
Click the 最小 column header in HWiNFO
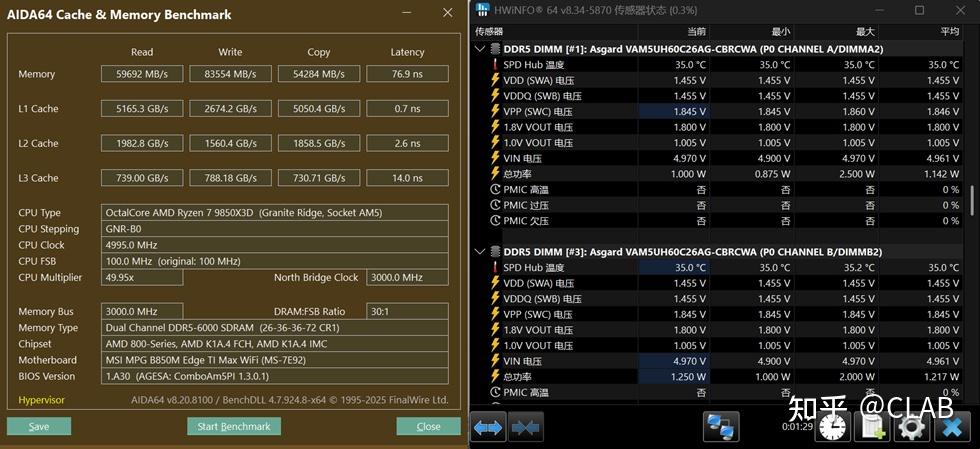[781, 31]
